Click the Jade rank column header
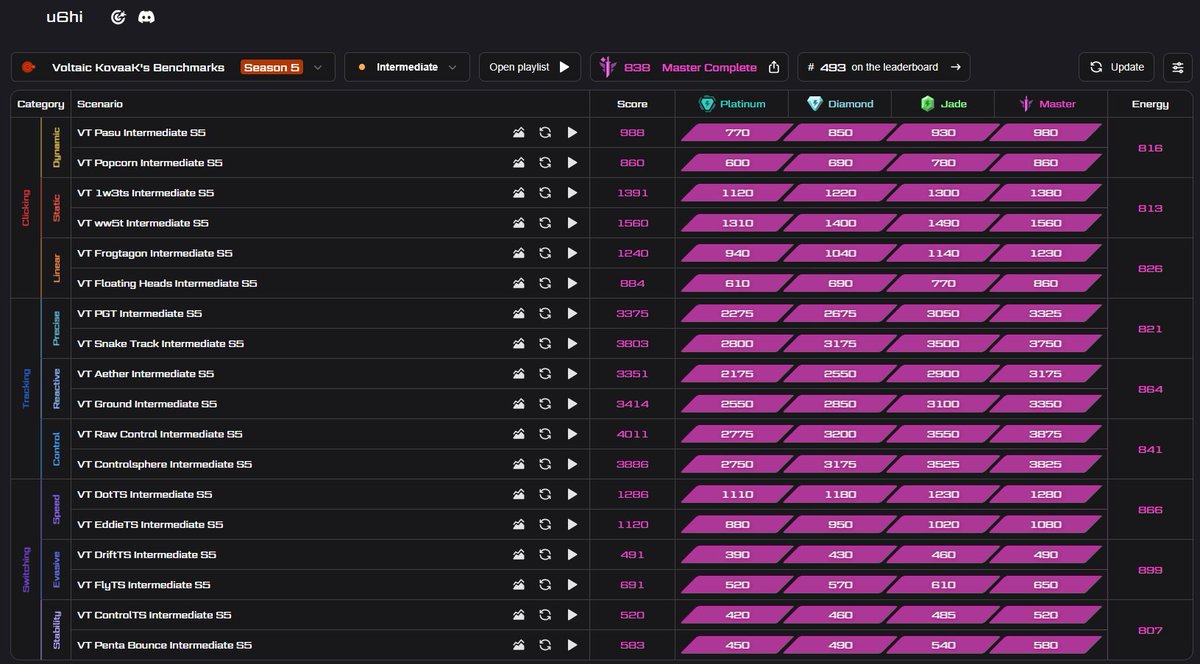The width and height of the screenshot is (1200, 664). point(944,104)
